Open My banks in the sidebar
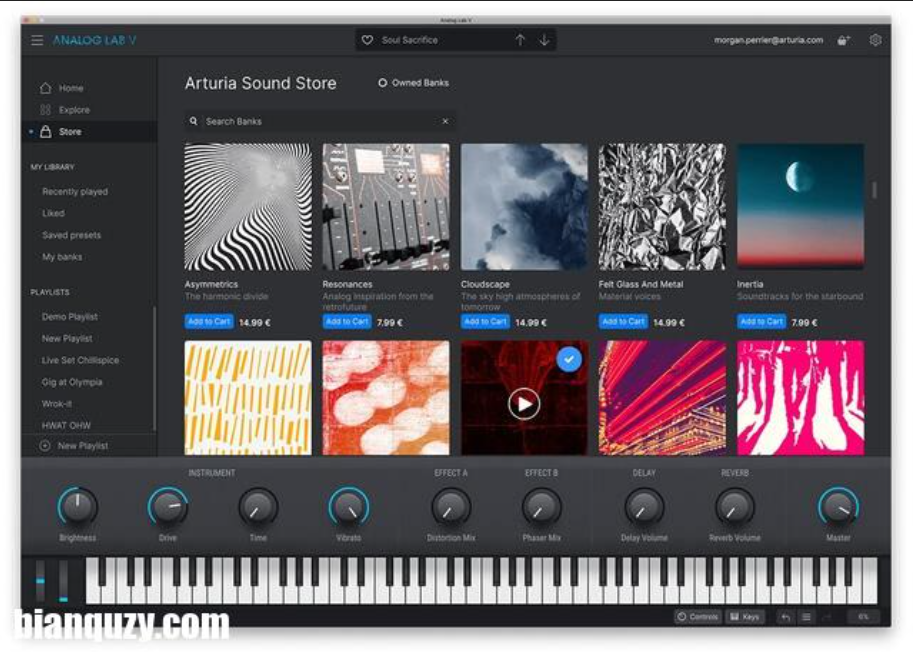This screenshot has width=913, height=655. 62,257
